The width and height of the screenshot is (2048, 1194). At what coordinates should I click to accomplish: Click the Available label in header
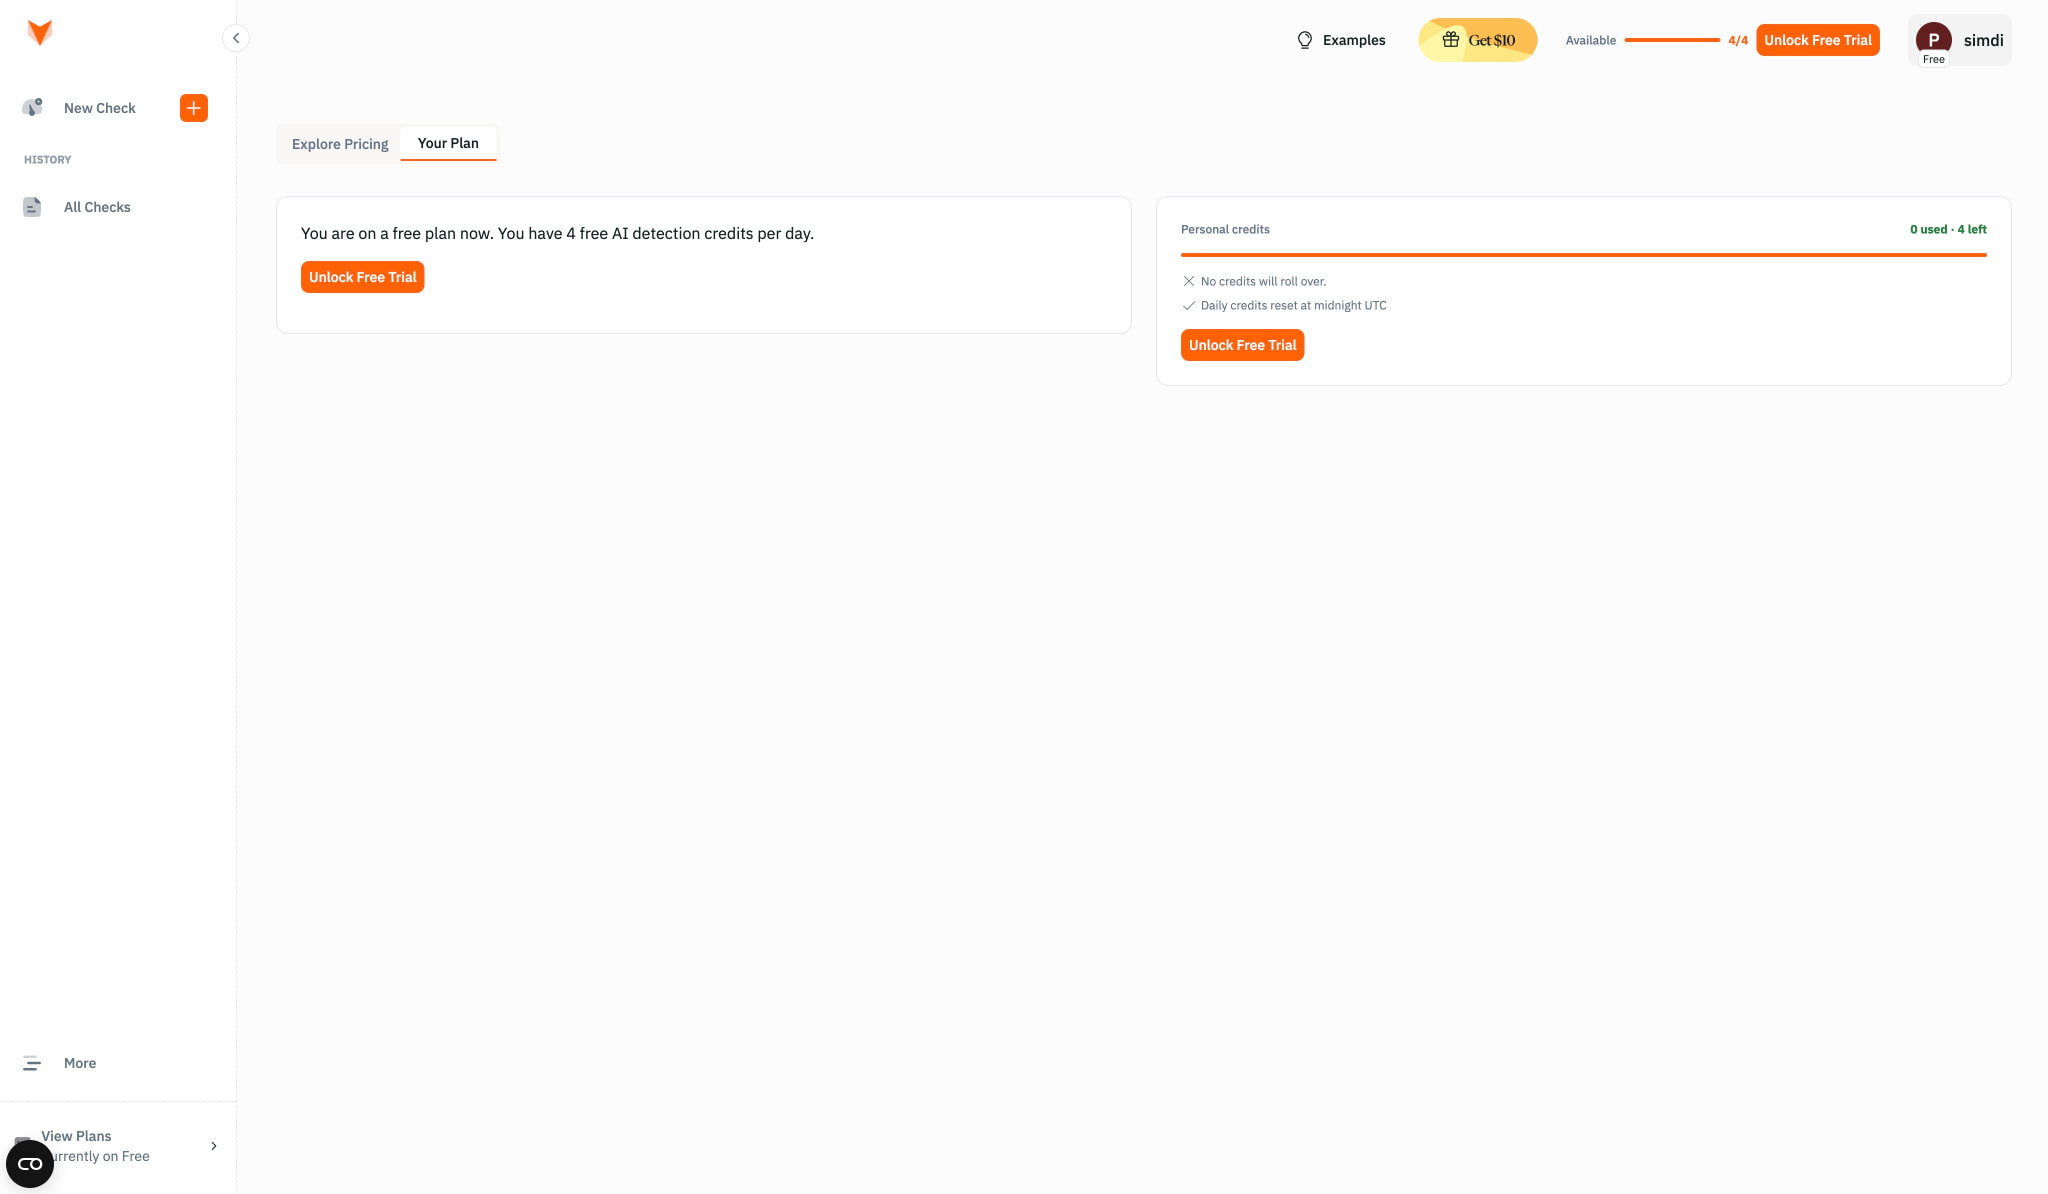pyautogui.click(x=1591, y=40)
